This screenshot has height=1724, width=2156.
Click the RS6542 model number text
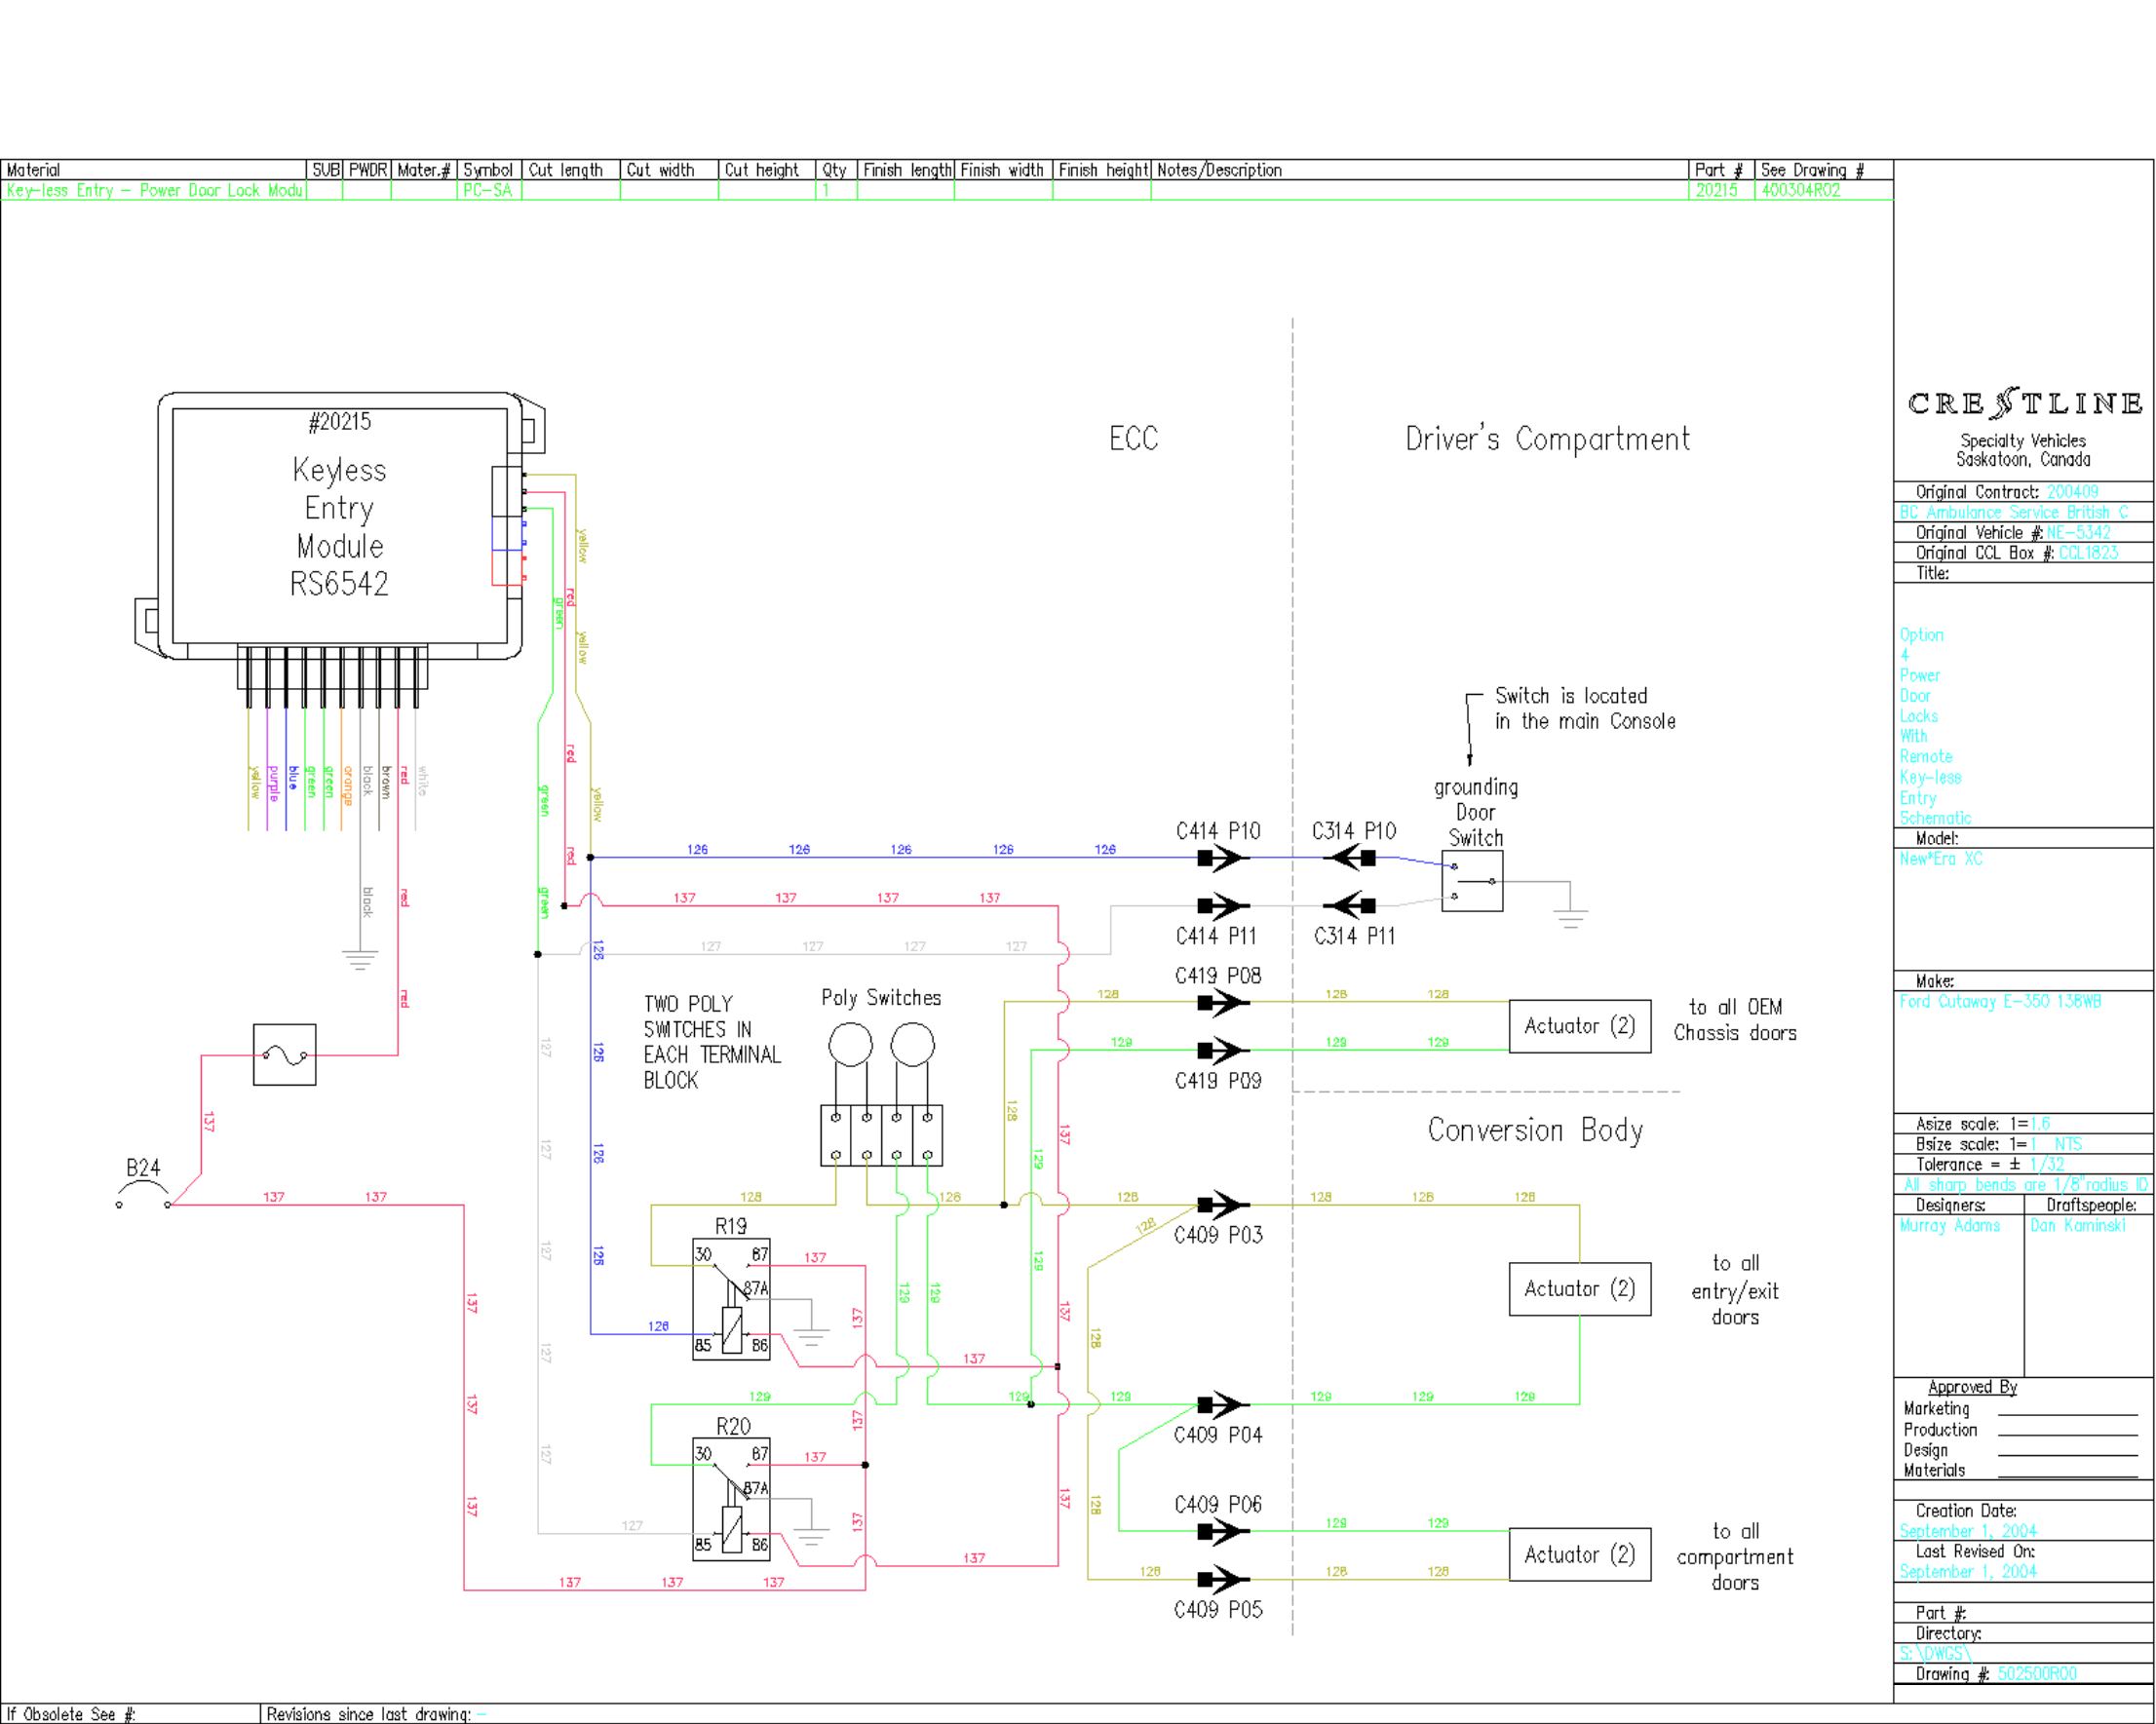(x=339, y=584)
